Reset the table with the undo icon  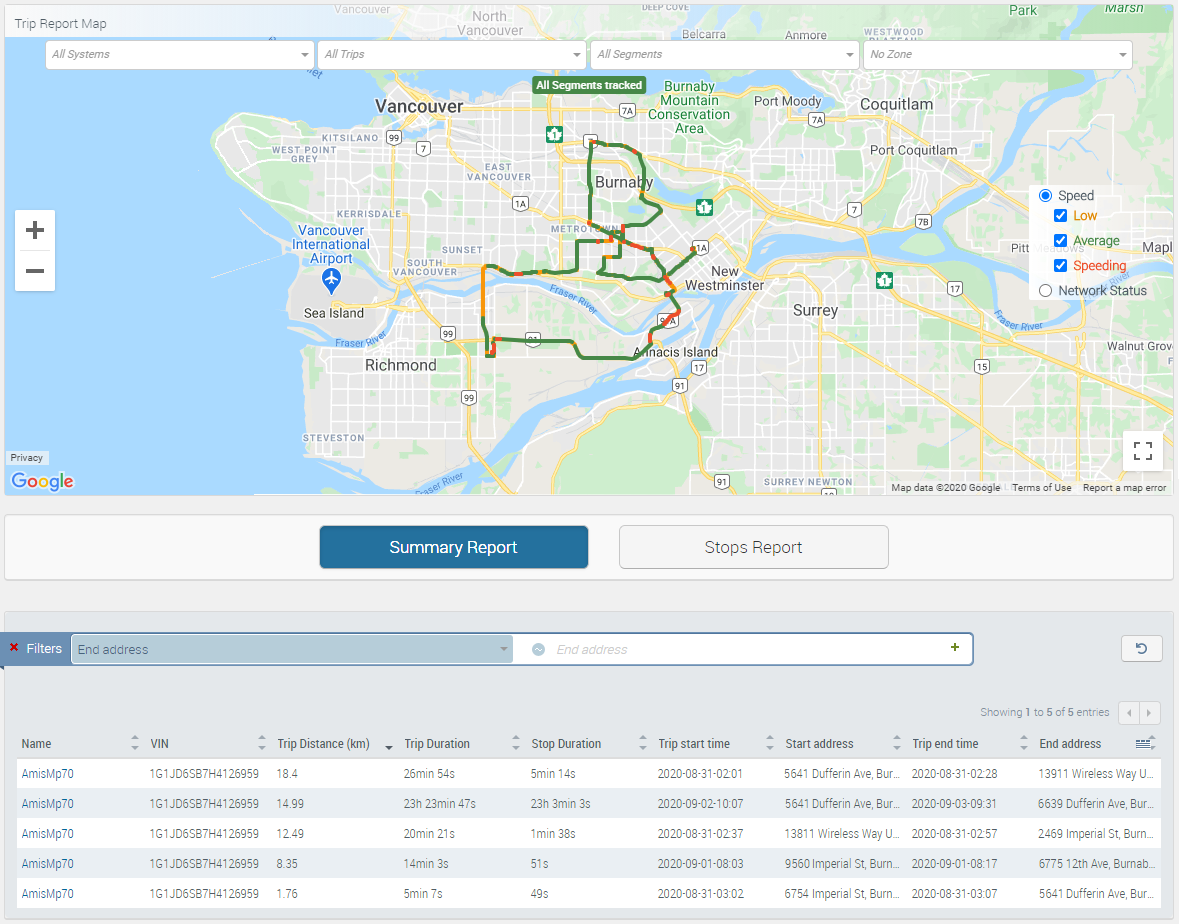pyautogui.click(x=1141, y=649)
